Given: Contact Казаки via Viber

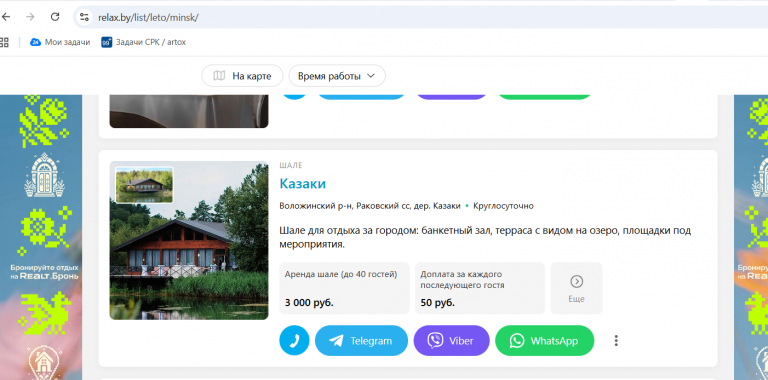Looking at the screenshot, I should pyautogui.click(x=452, y=340).
